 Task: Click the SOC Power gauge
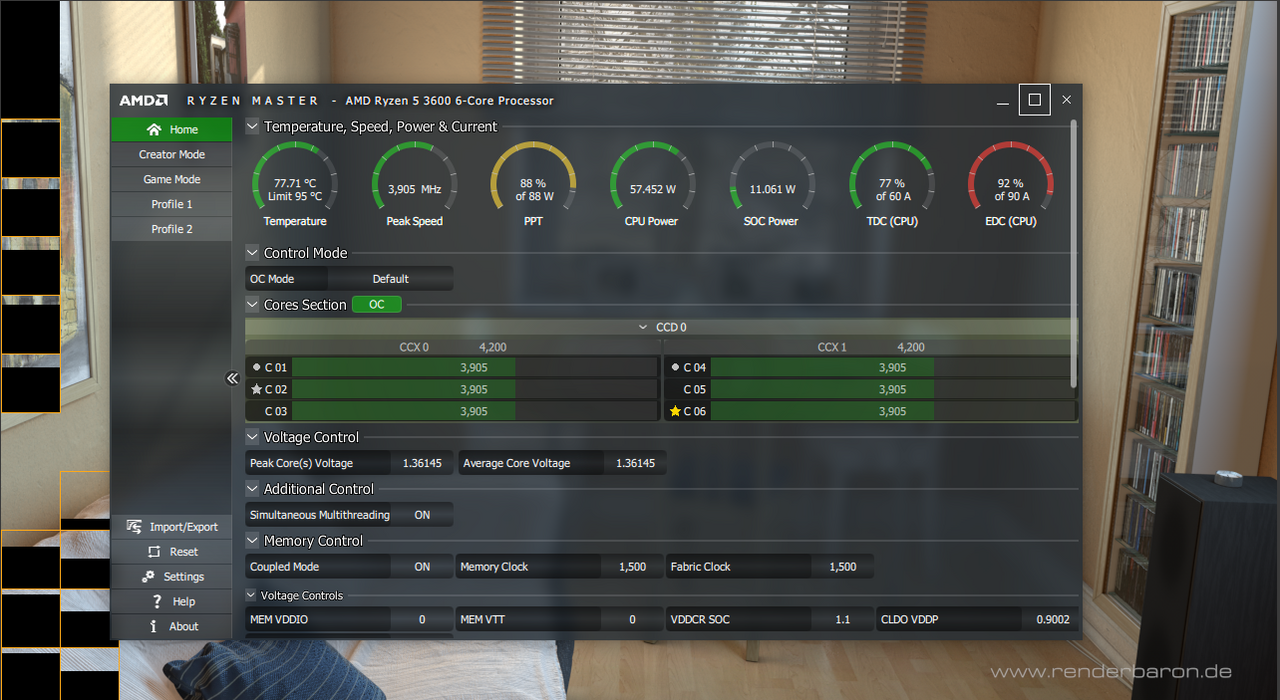771,185
